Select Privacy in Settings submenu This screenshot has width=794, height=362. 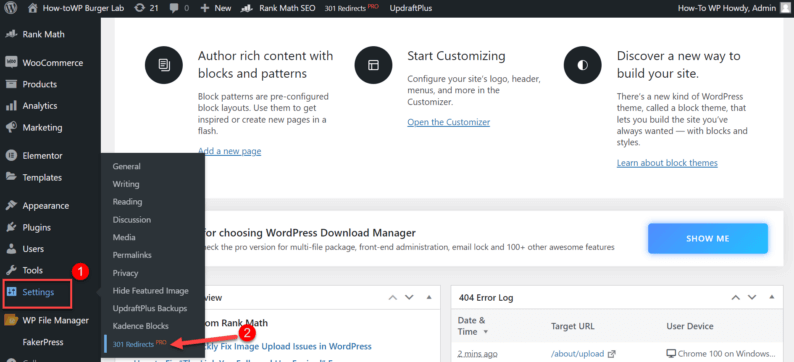pyautogui.click(x=125, y=273)
